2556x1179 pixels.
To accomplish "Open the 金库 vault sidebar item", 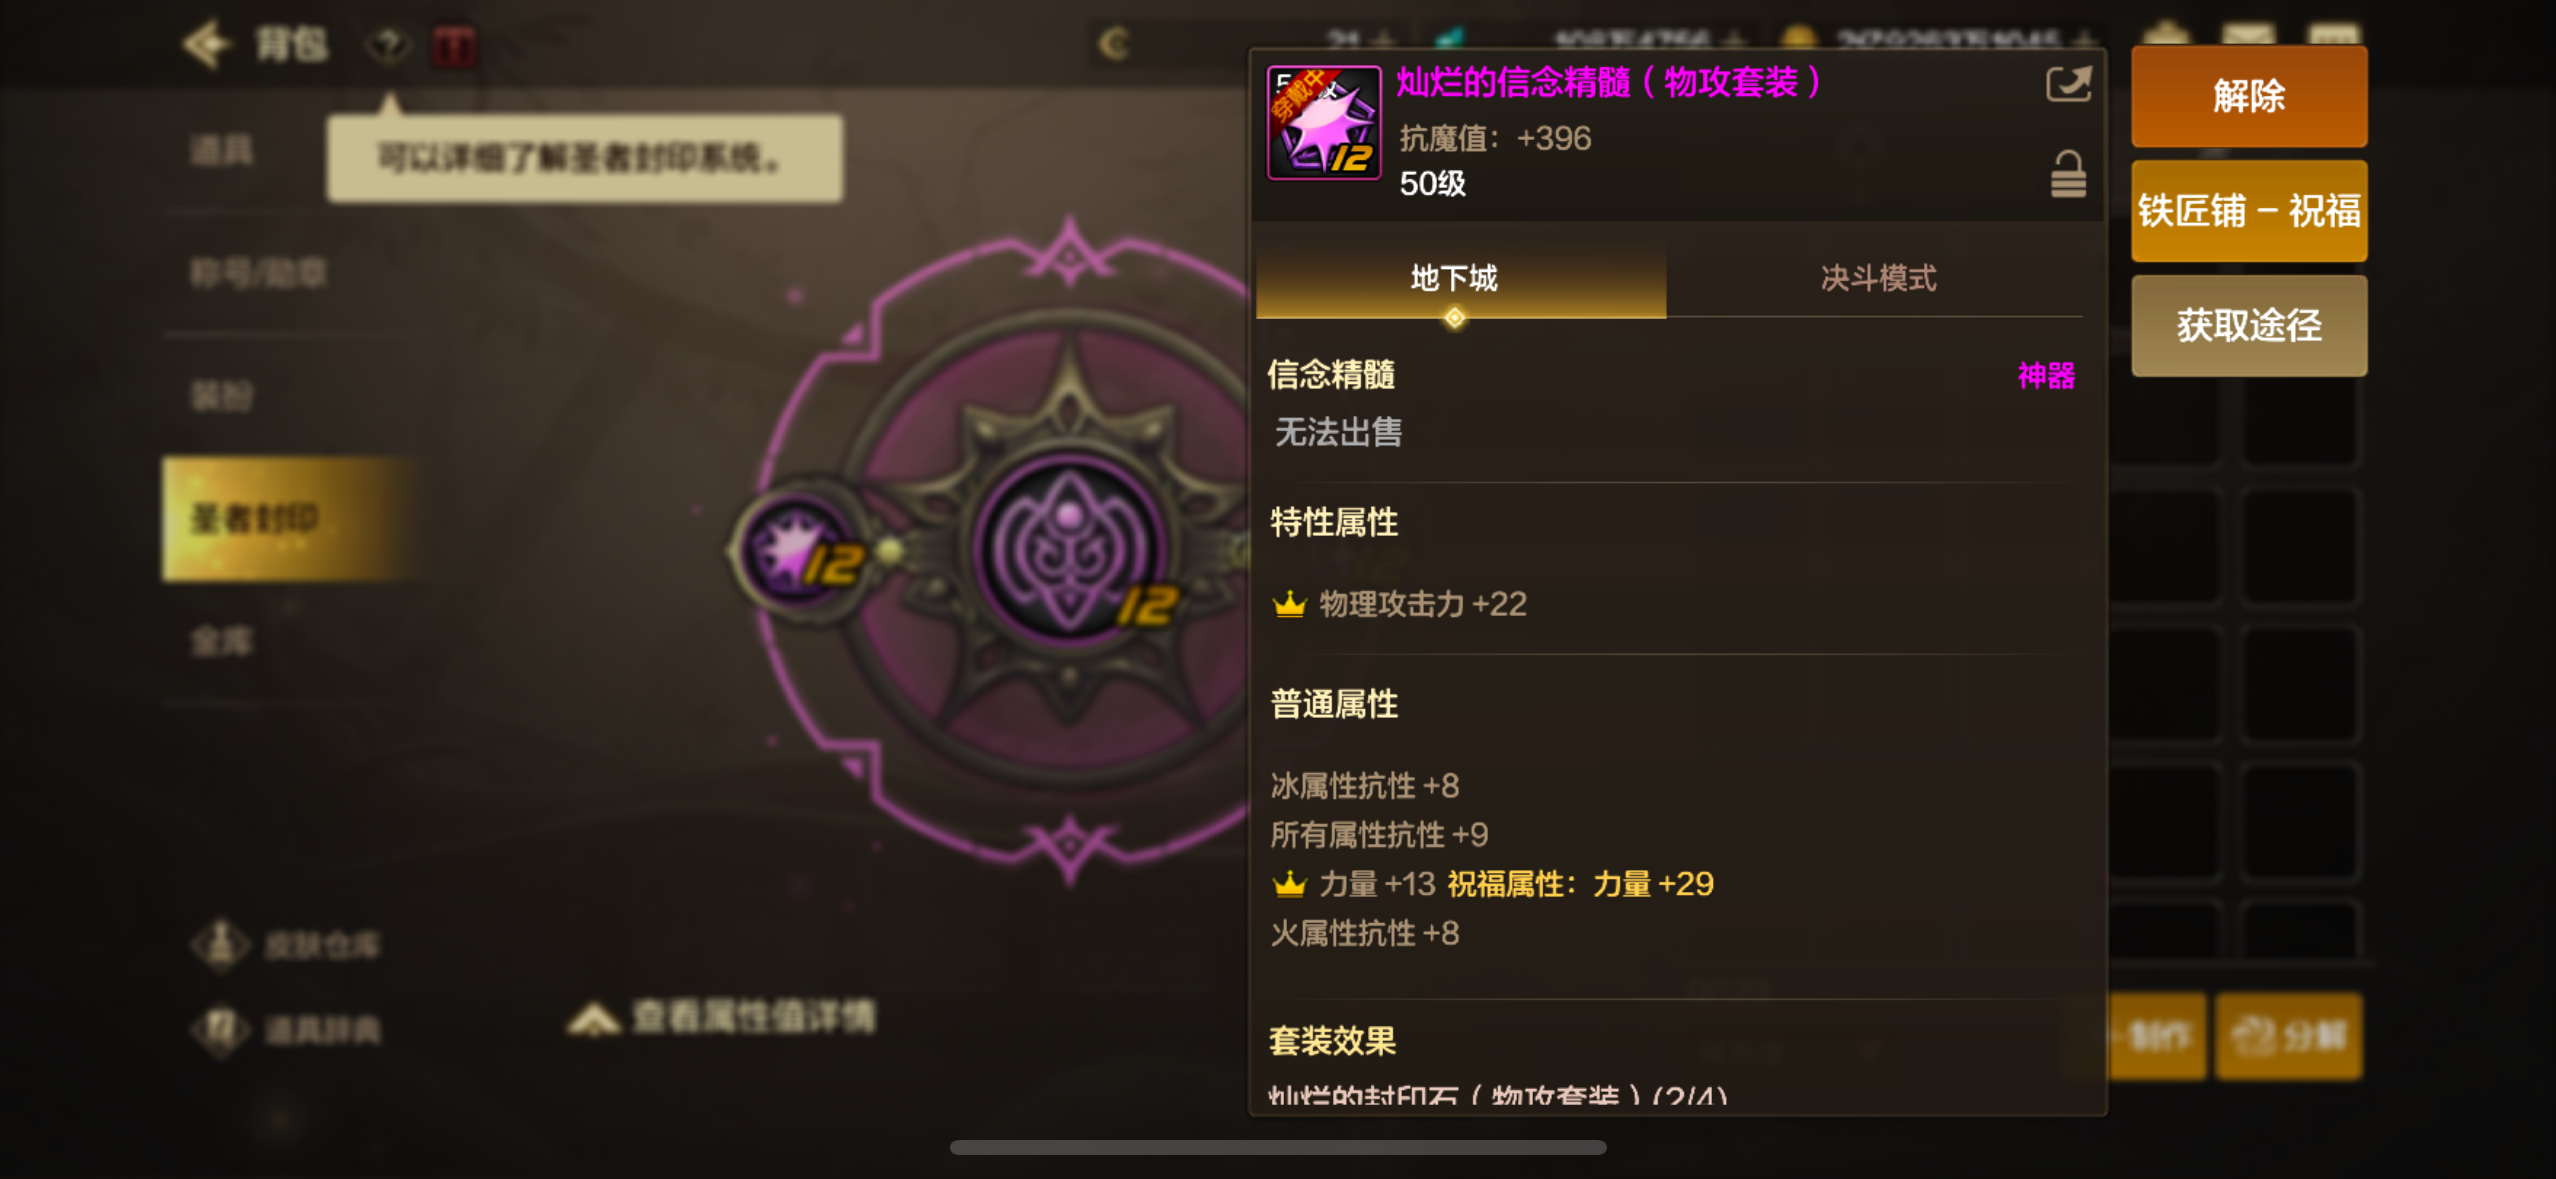I will 222,641.
